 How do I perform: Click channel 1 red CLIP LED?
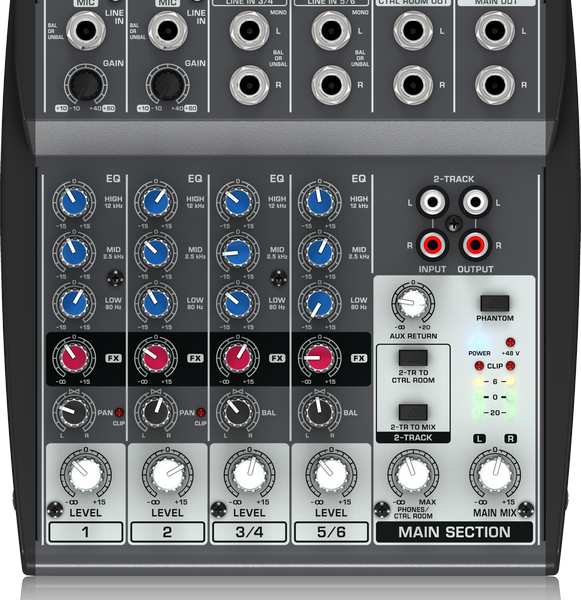pyautogui.click(x=119, y=412)
